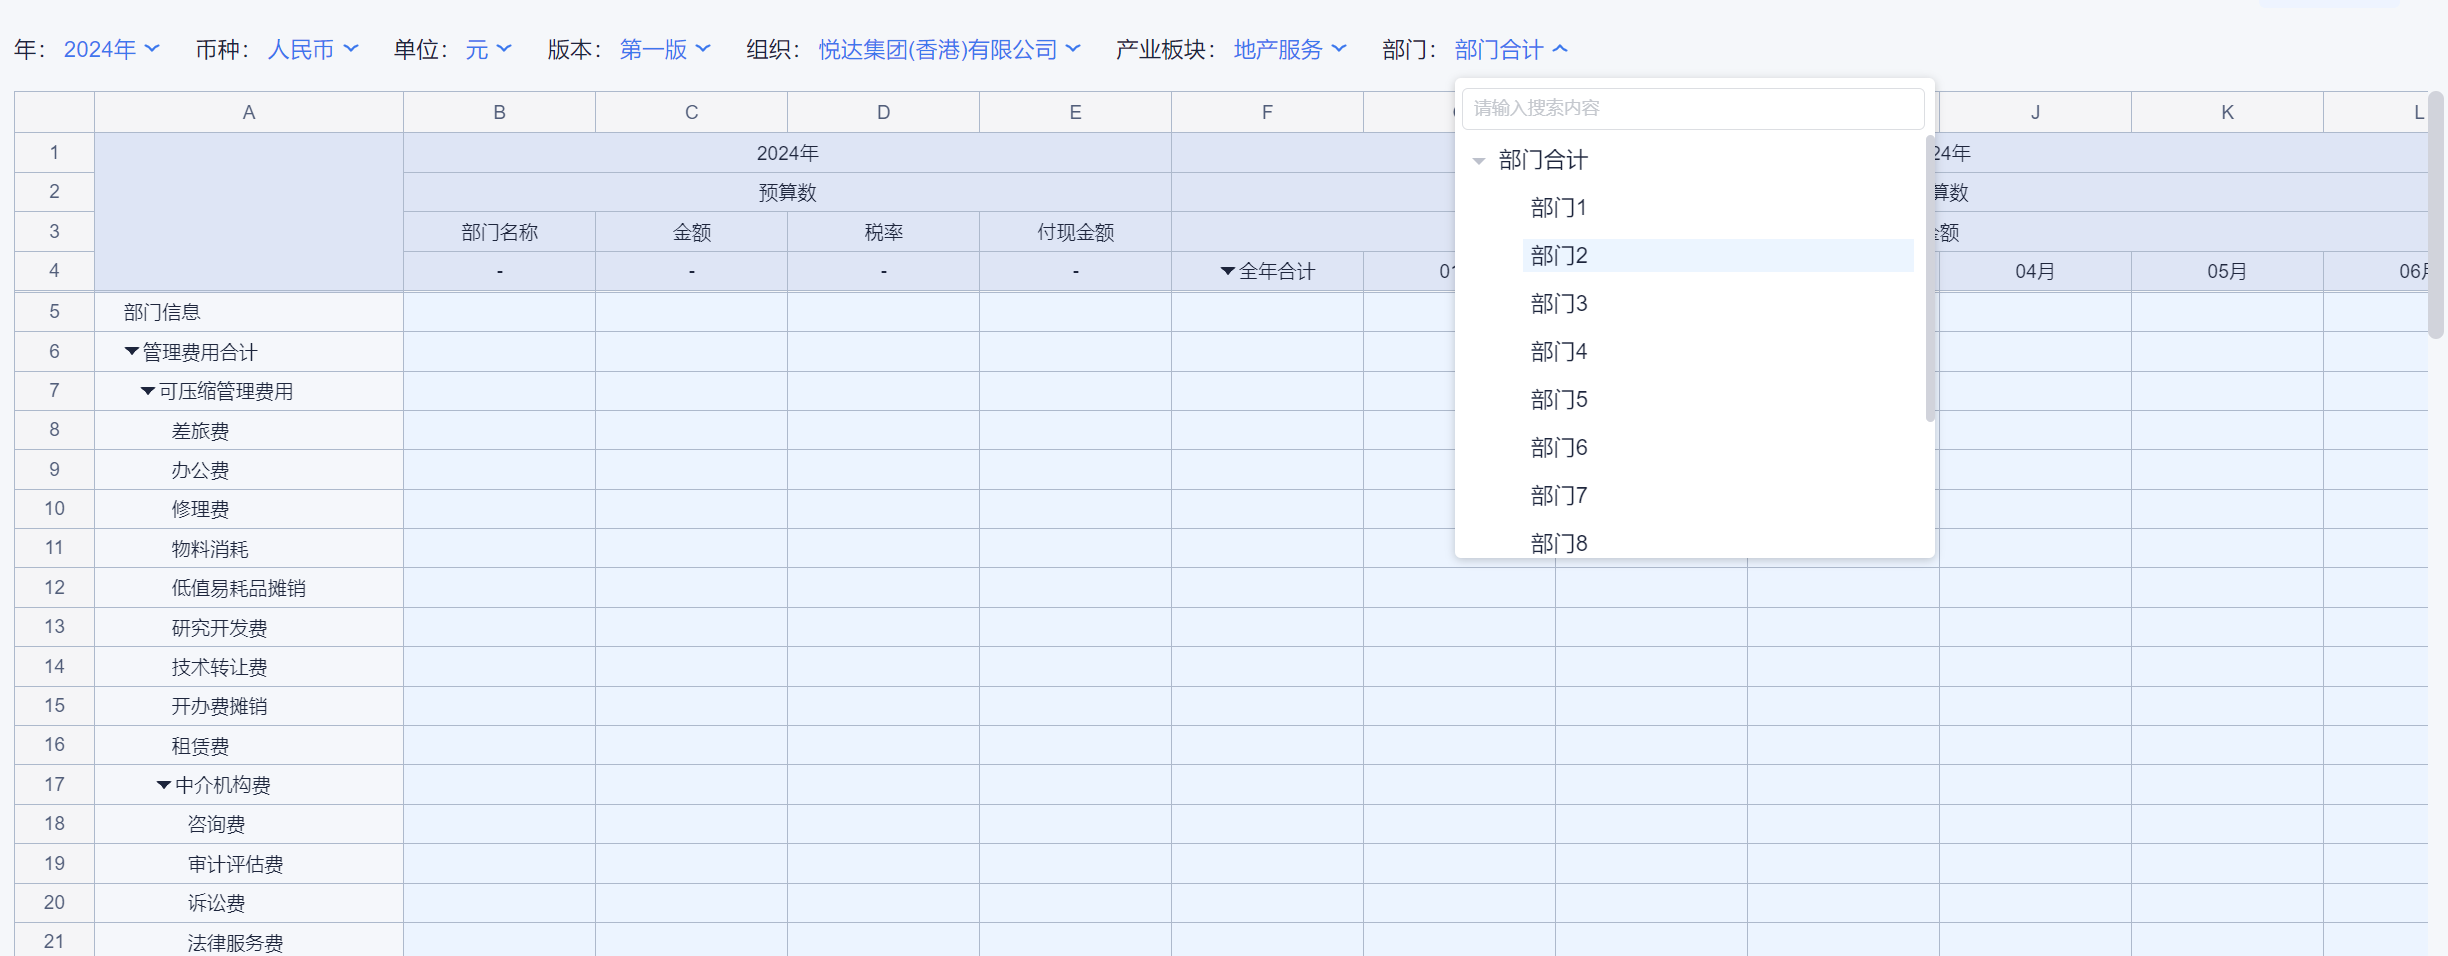
Task: Pick 部门7 in the department tree
Action: coord(1558,496)
